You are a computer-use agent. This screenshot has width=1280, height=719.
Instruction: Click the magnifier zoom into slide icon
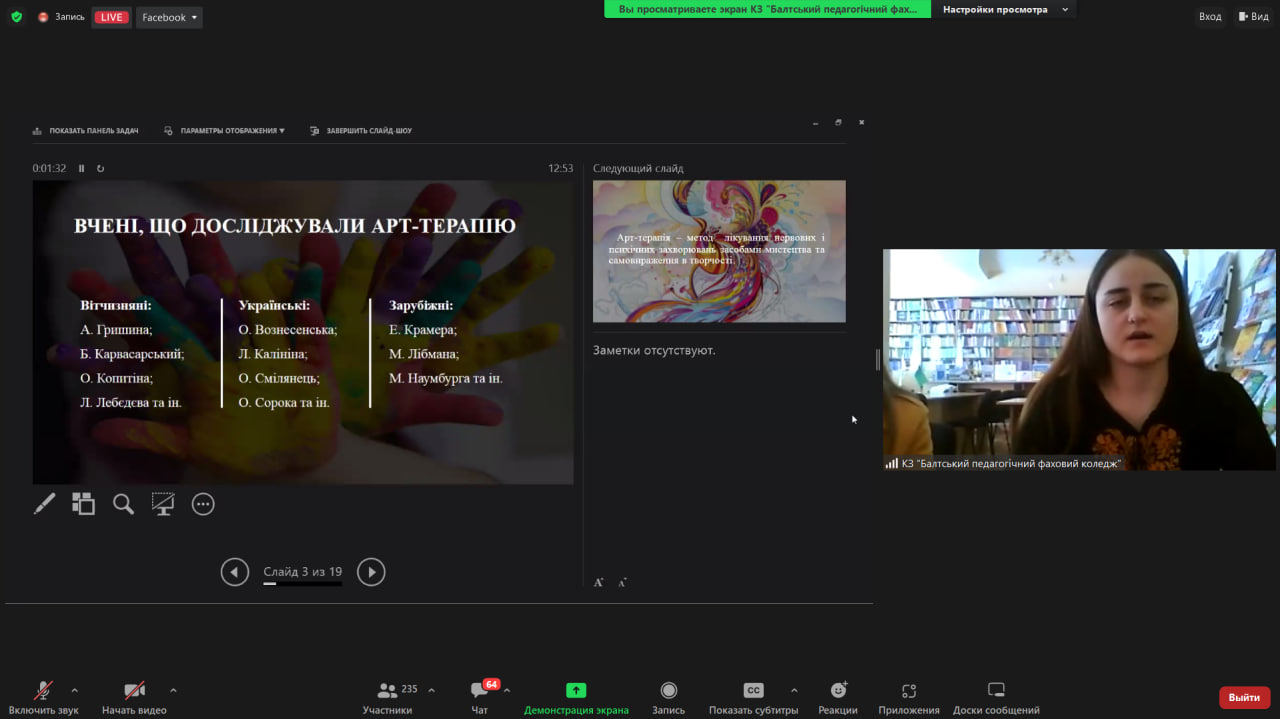123,504
